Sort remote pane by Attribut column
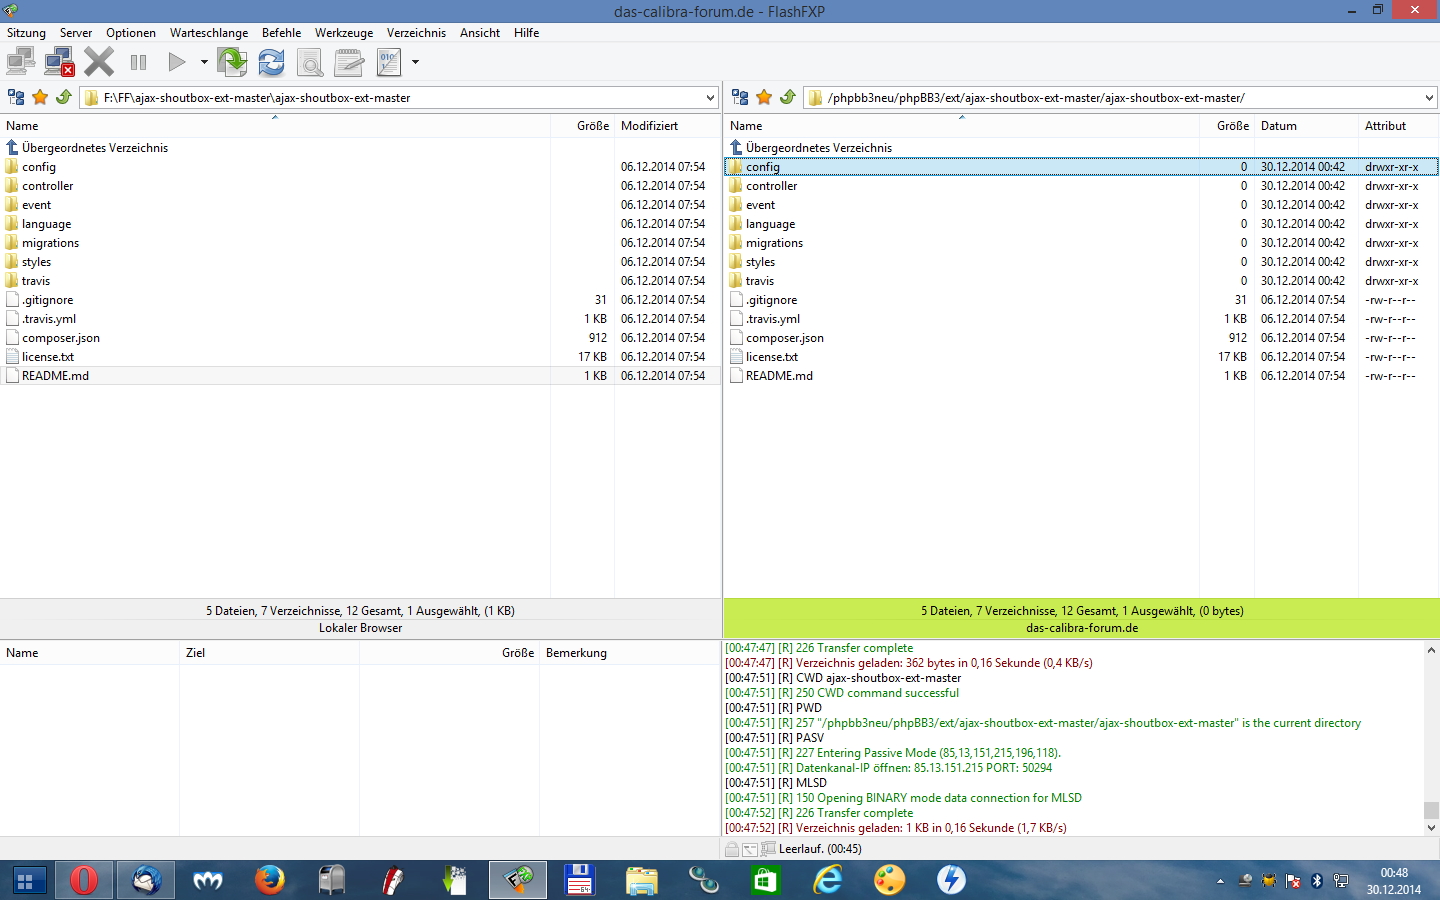The image size is (1440, 900). 1399,126
